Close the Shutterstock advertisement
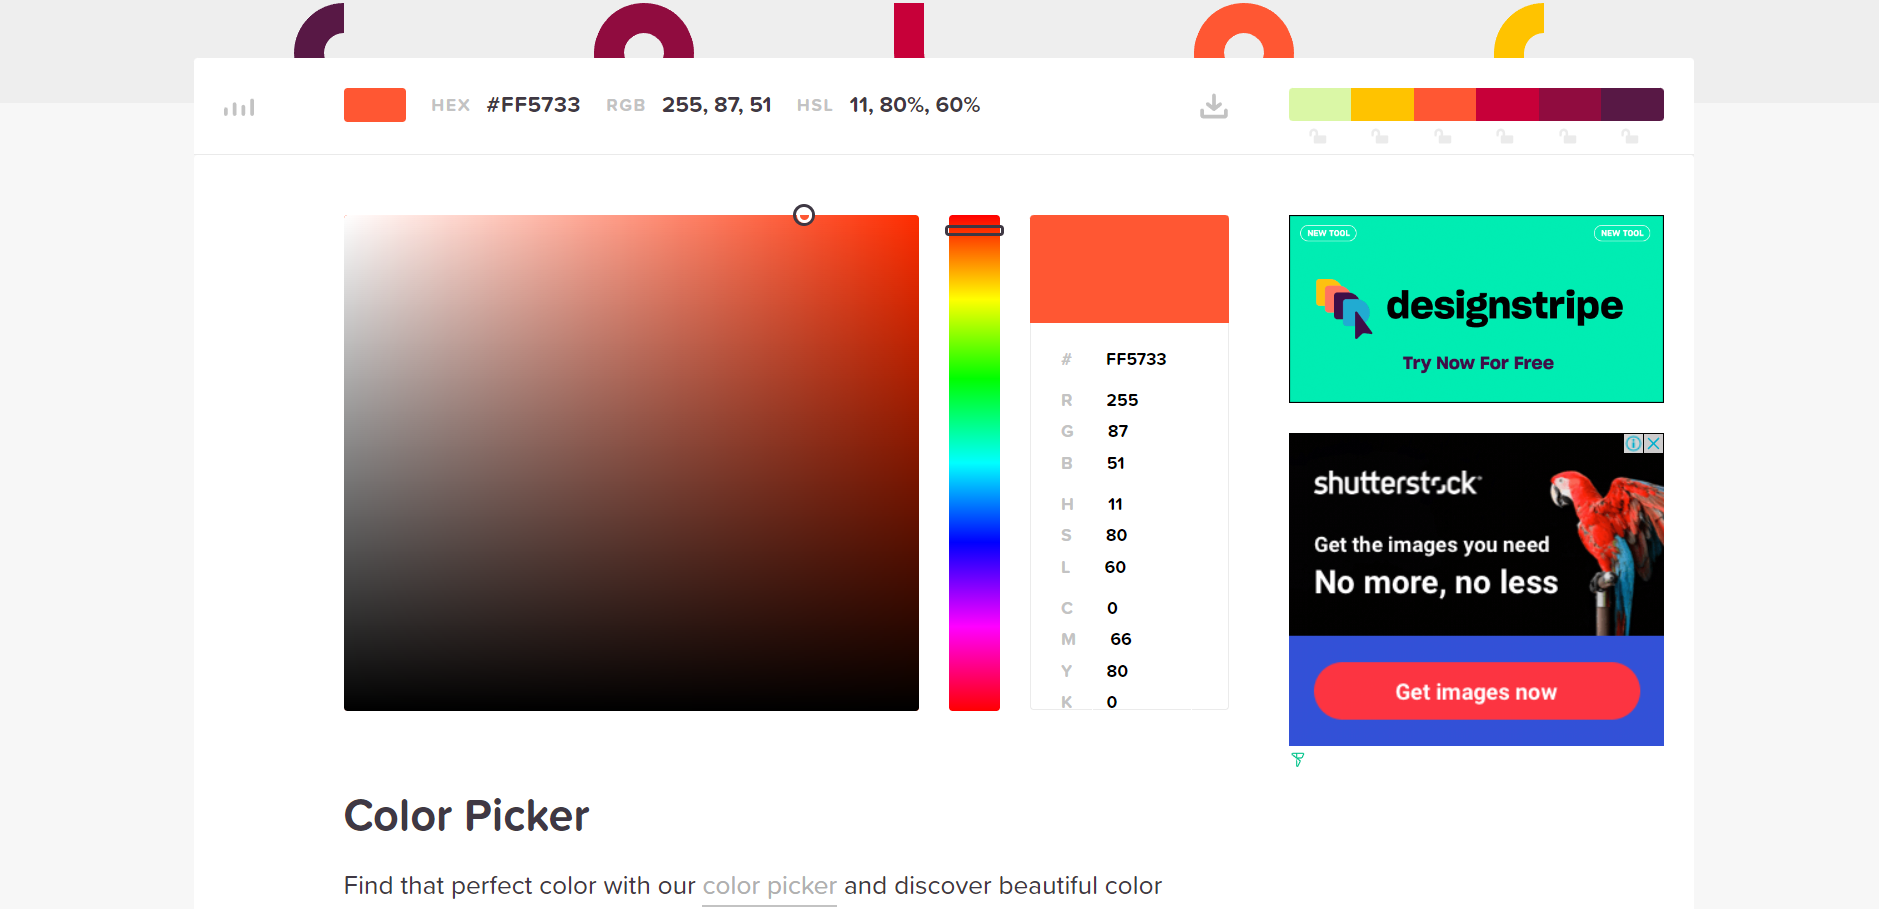 [1653, 443]
